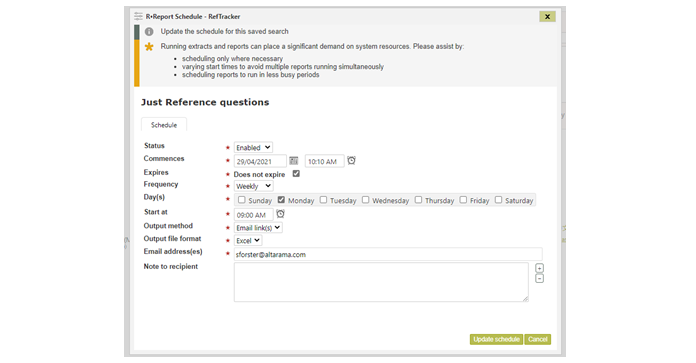Screen dimensions: 696x363
Task: Click the info icon next to Update the schedule
Action: (x=149, y=32)
